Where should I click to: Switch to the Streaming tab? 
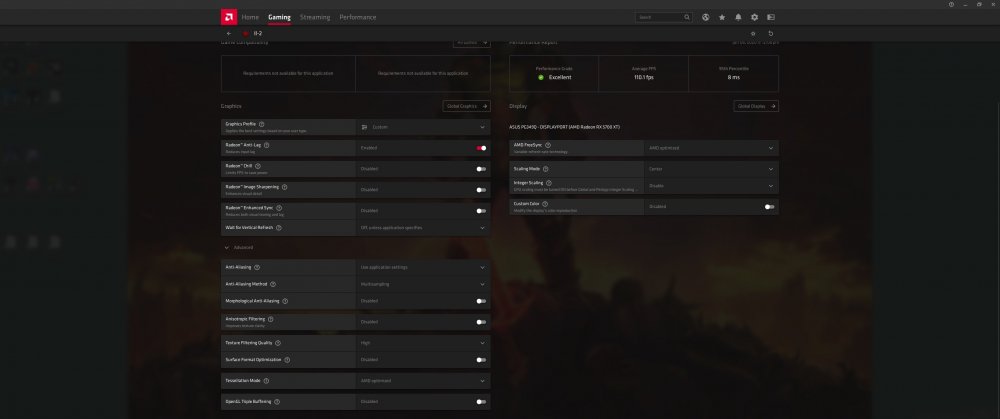coord(315,17)
